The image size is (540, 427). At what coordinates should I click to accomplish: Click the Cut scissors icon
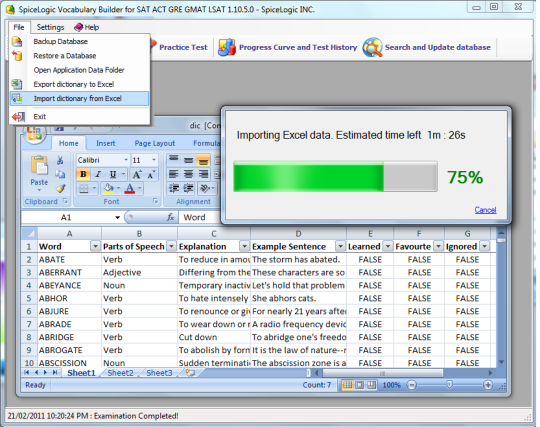coord(60,160)
